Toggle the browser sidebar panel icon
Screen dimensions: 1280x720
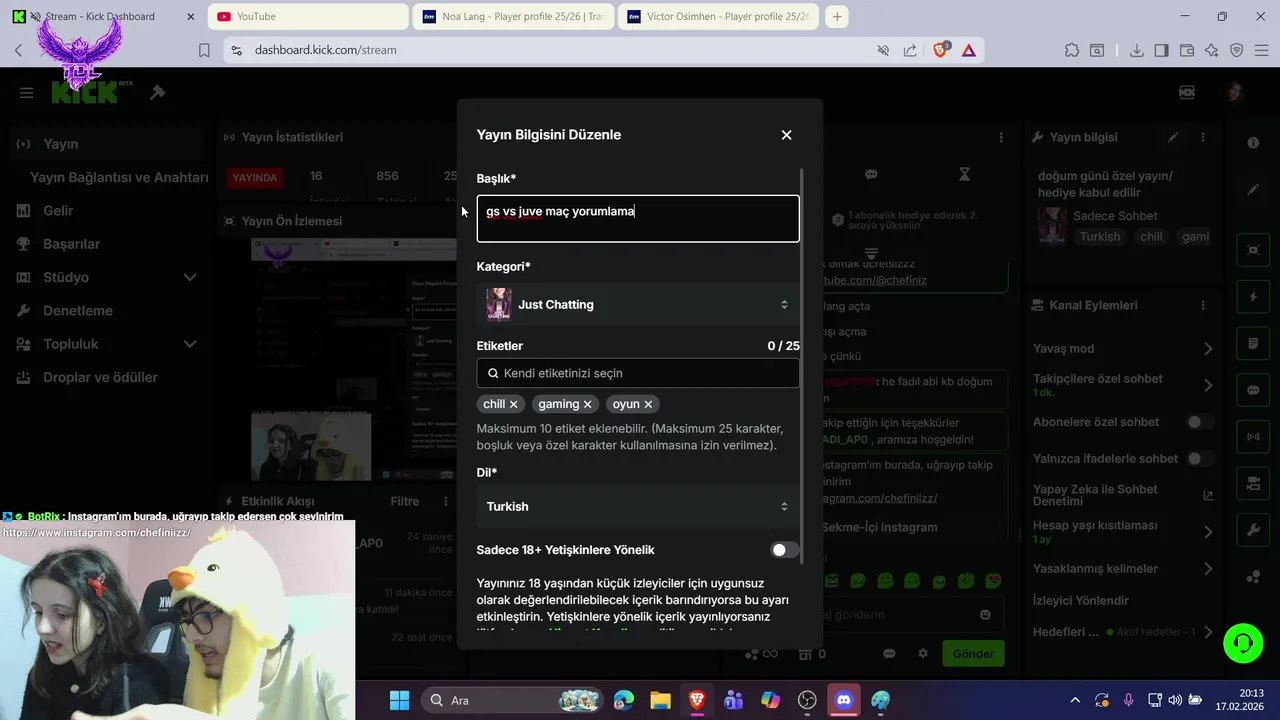coord(1161,50)
